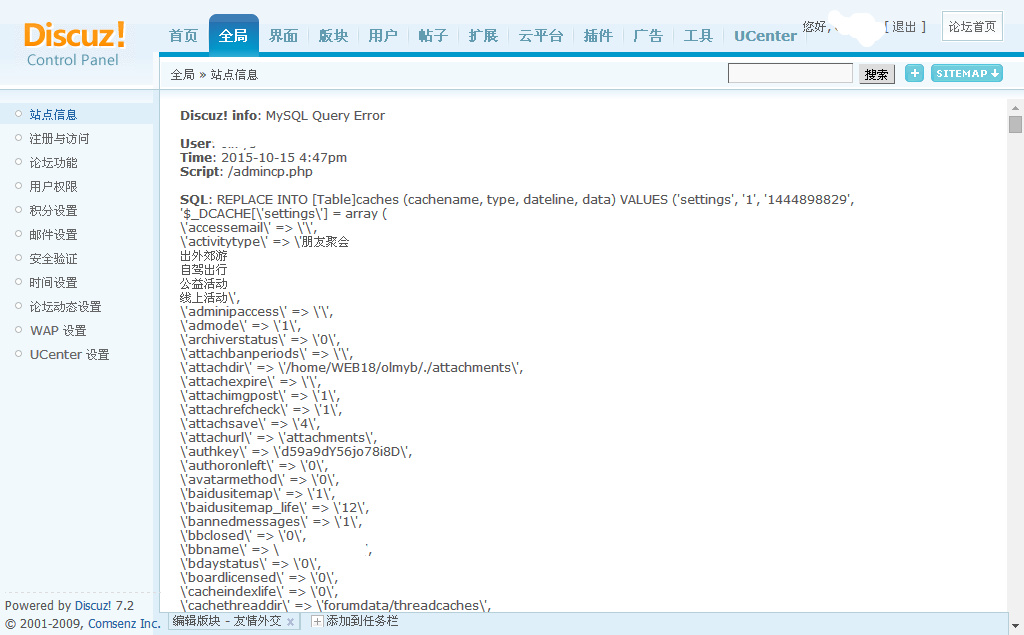Click the 全局 breadcrumb text
Image resolution: width=1024 pixels, height=635 pixels.
pos(182,74)
